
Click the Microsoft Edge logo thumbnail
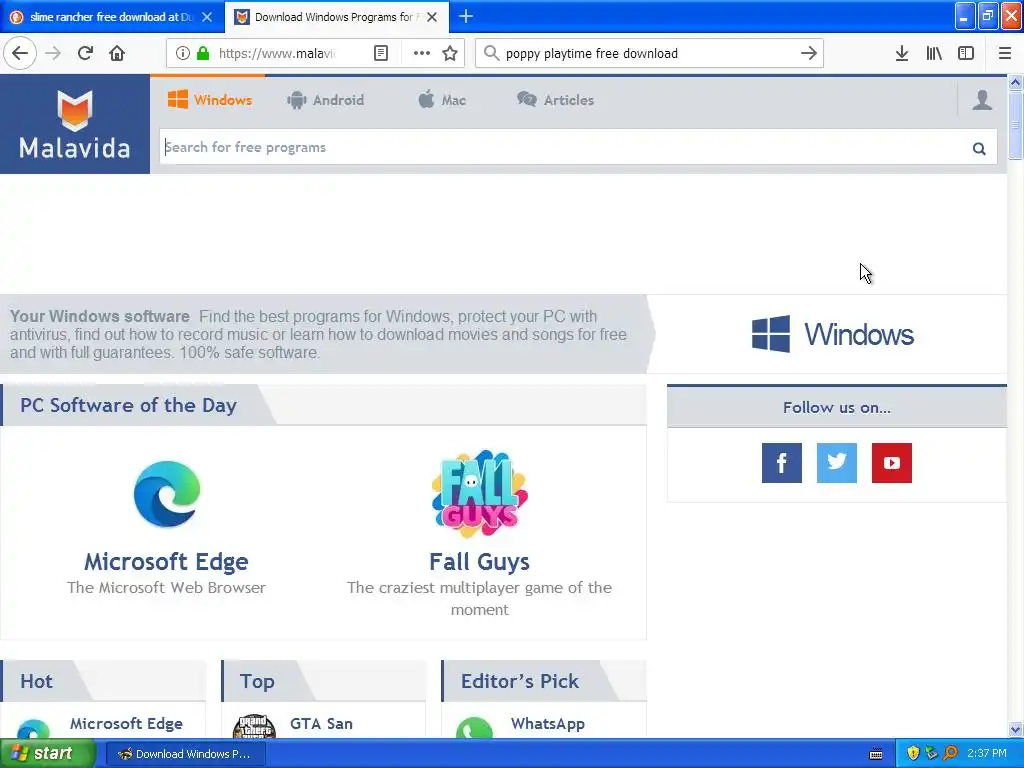167,494
